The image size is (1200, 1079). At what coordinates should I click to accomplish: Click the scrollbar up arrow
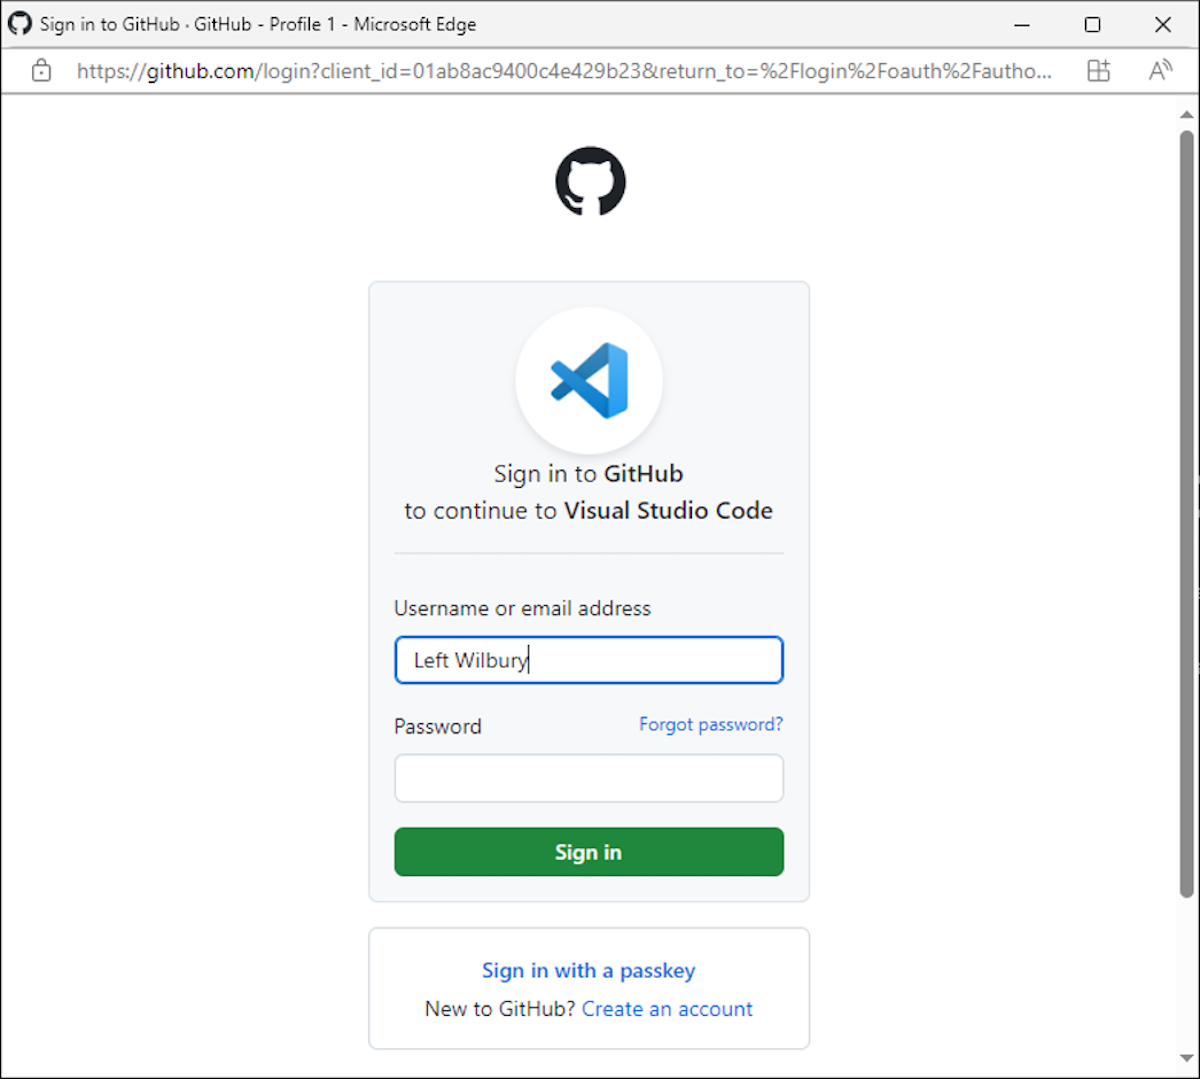1186,114
